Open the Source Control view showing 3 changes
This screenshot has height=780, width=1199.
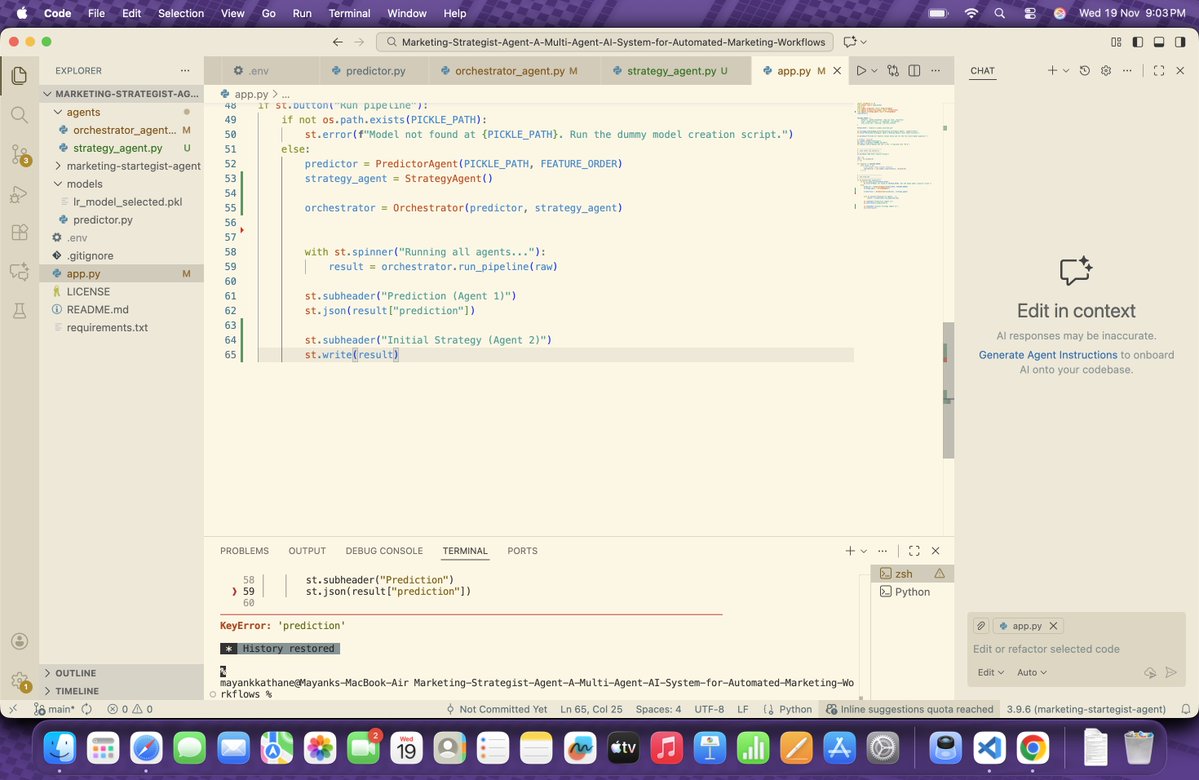pyautogui.click(x=18, y=155)
